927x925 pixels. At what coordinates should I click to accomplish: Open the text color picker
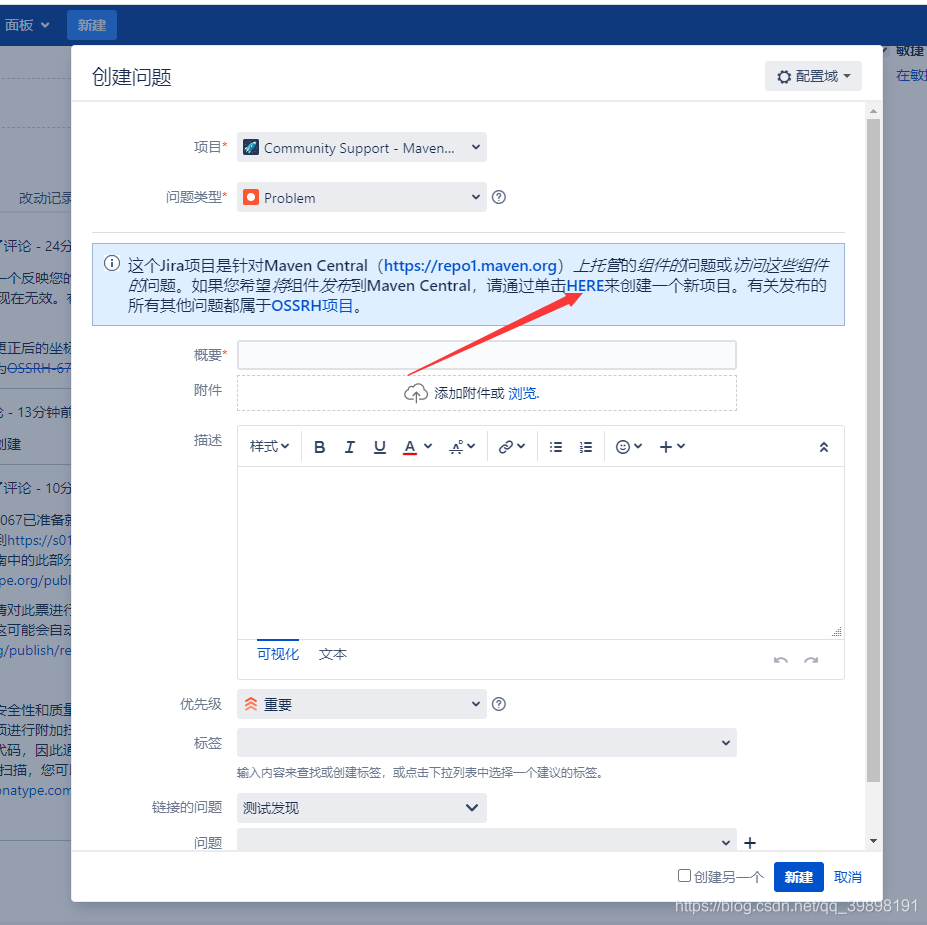pos(417,447)
